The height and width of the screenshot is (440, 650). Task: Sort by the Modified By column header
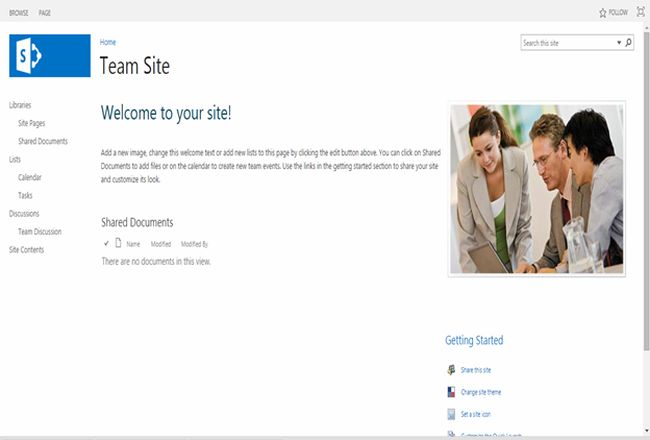tap(194, 244)
